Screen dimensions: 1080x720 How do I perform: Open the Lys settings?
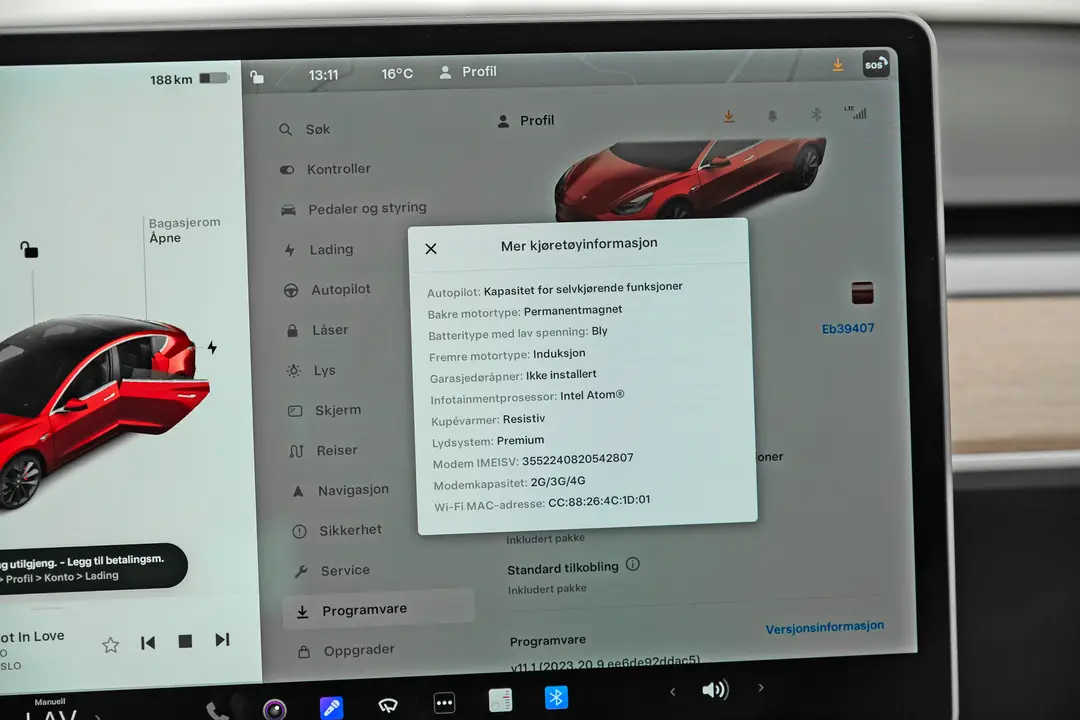311,371
